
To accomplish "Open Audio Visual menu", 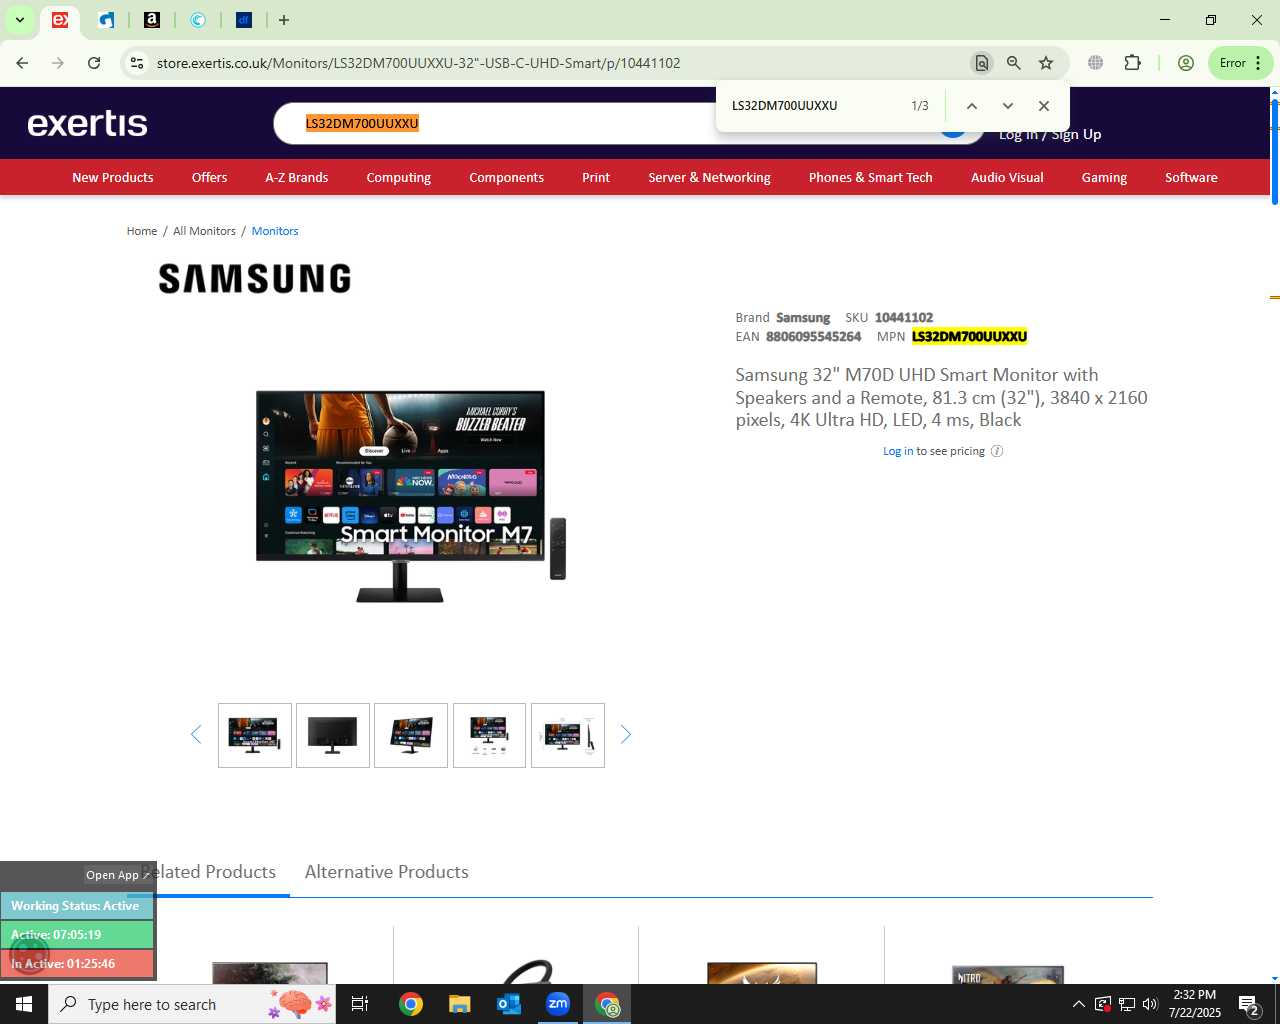I will click(1007, 177).
